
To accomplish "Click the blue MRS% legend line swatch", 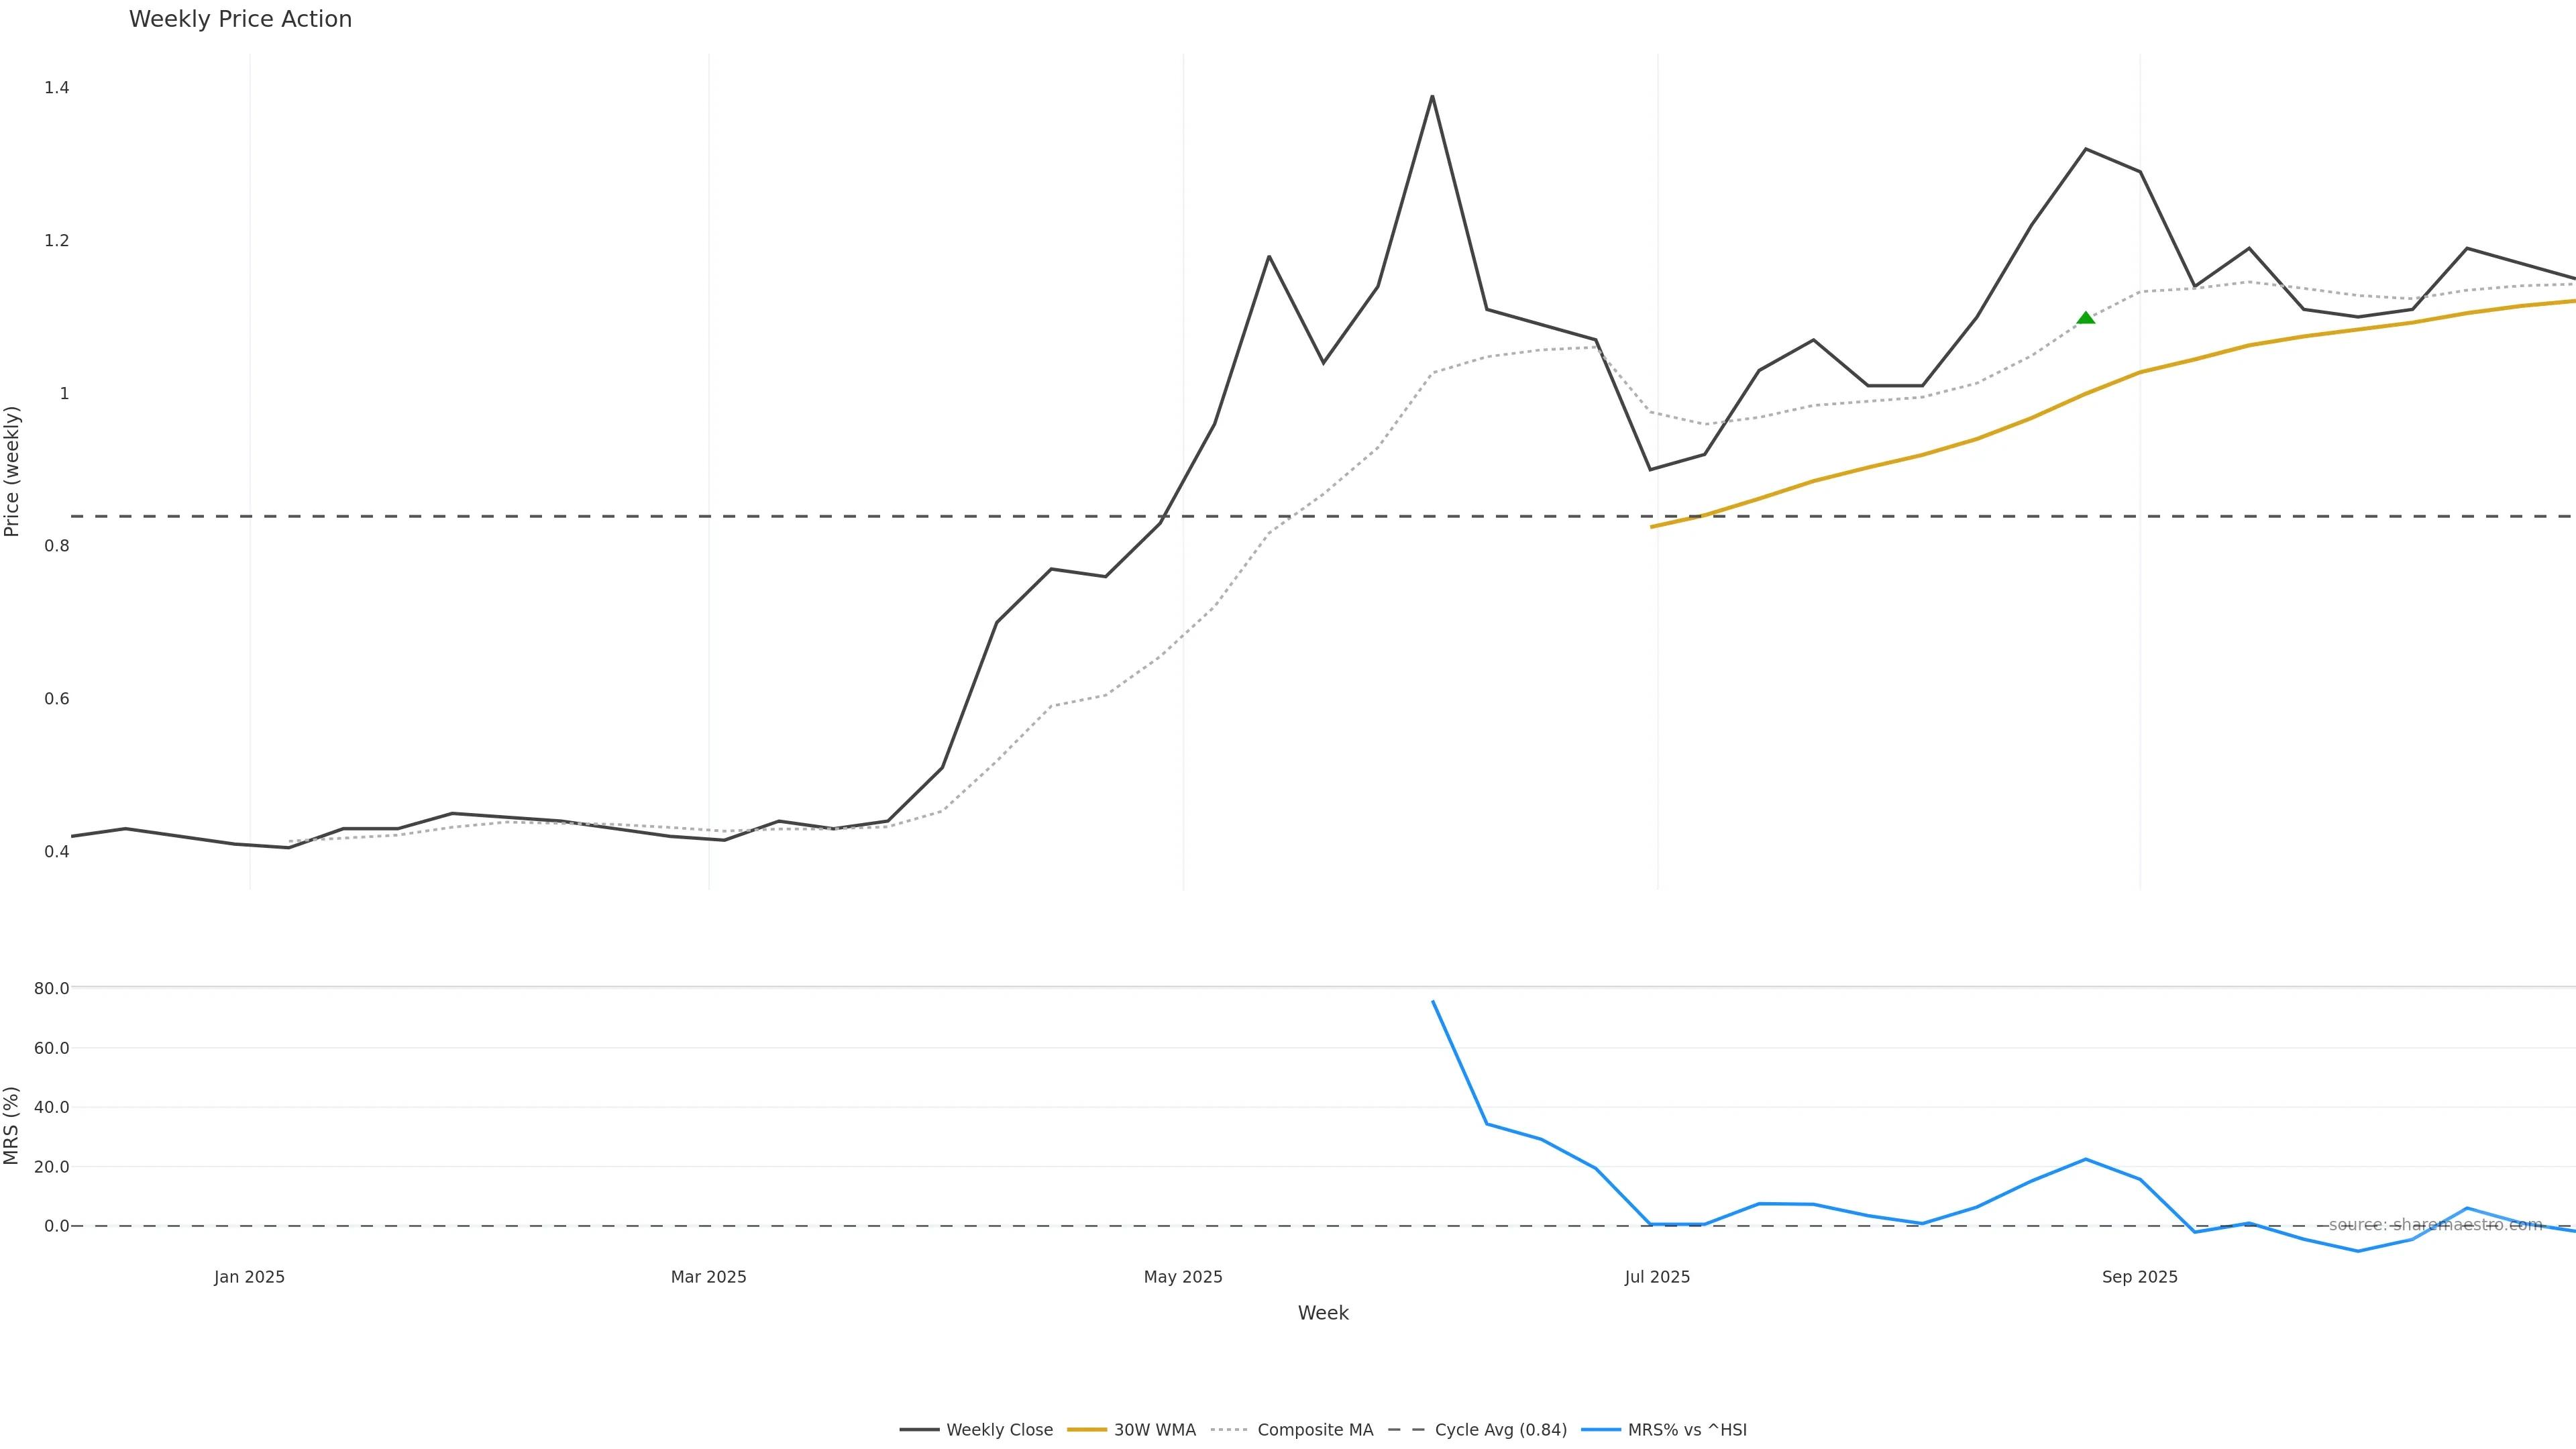I will [1601, 1430].
